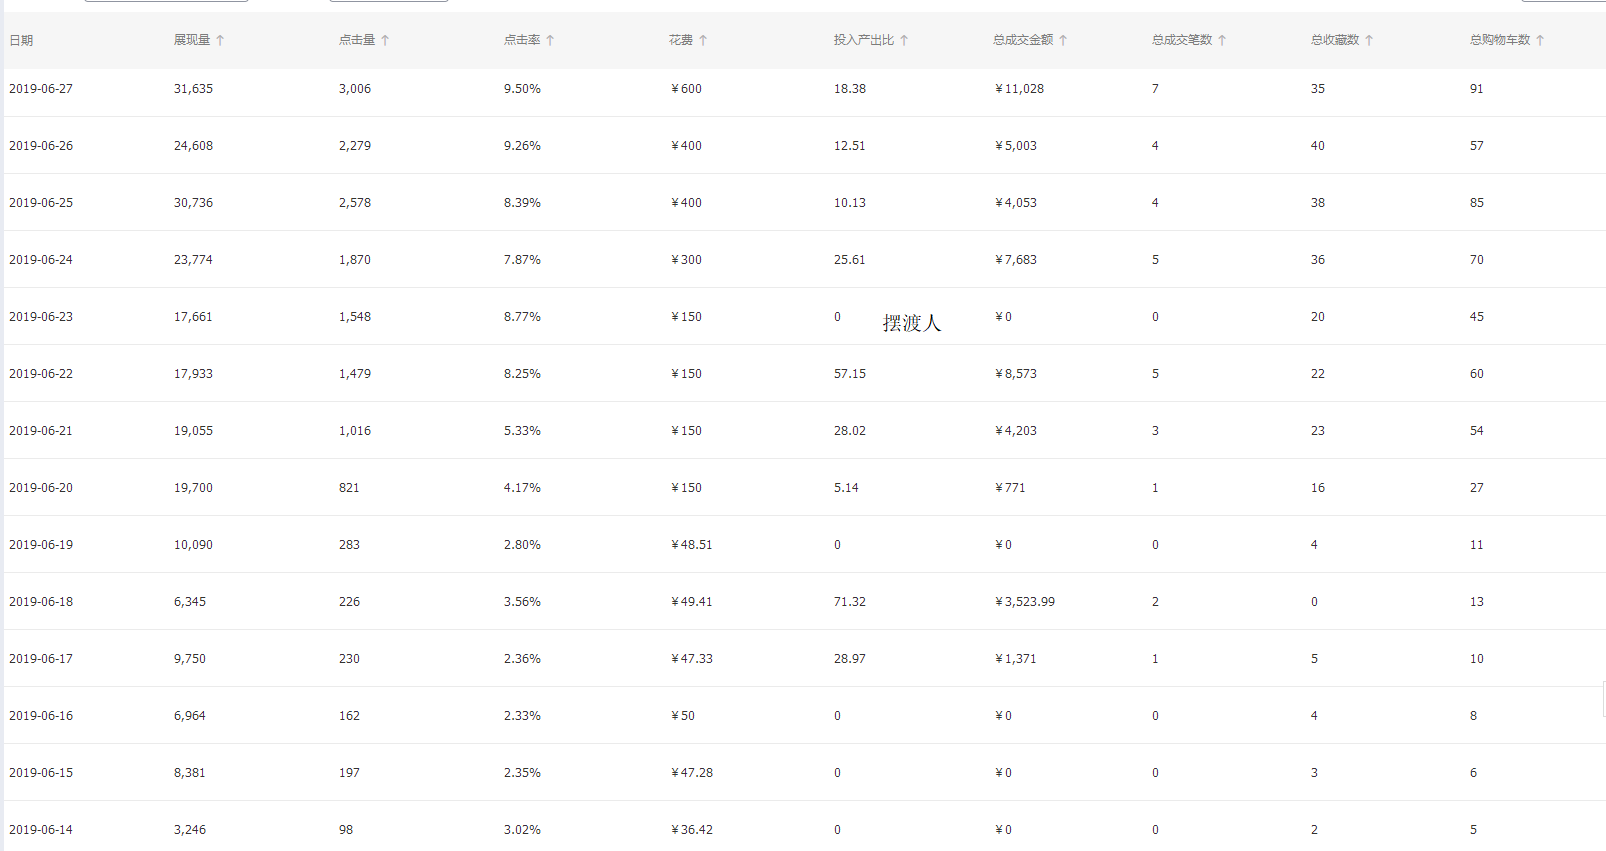This screenshot has width=1606, height=851.
Task: Click impressions value 24,608
Action: (x=193, y=146)
